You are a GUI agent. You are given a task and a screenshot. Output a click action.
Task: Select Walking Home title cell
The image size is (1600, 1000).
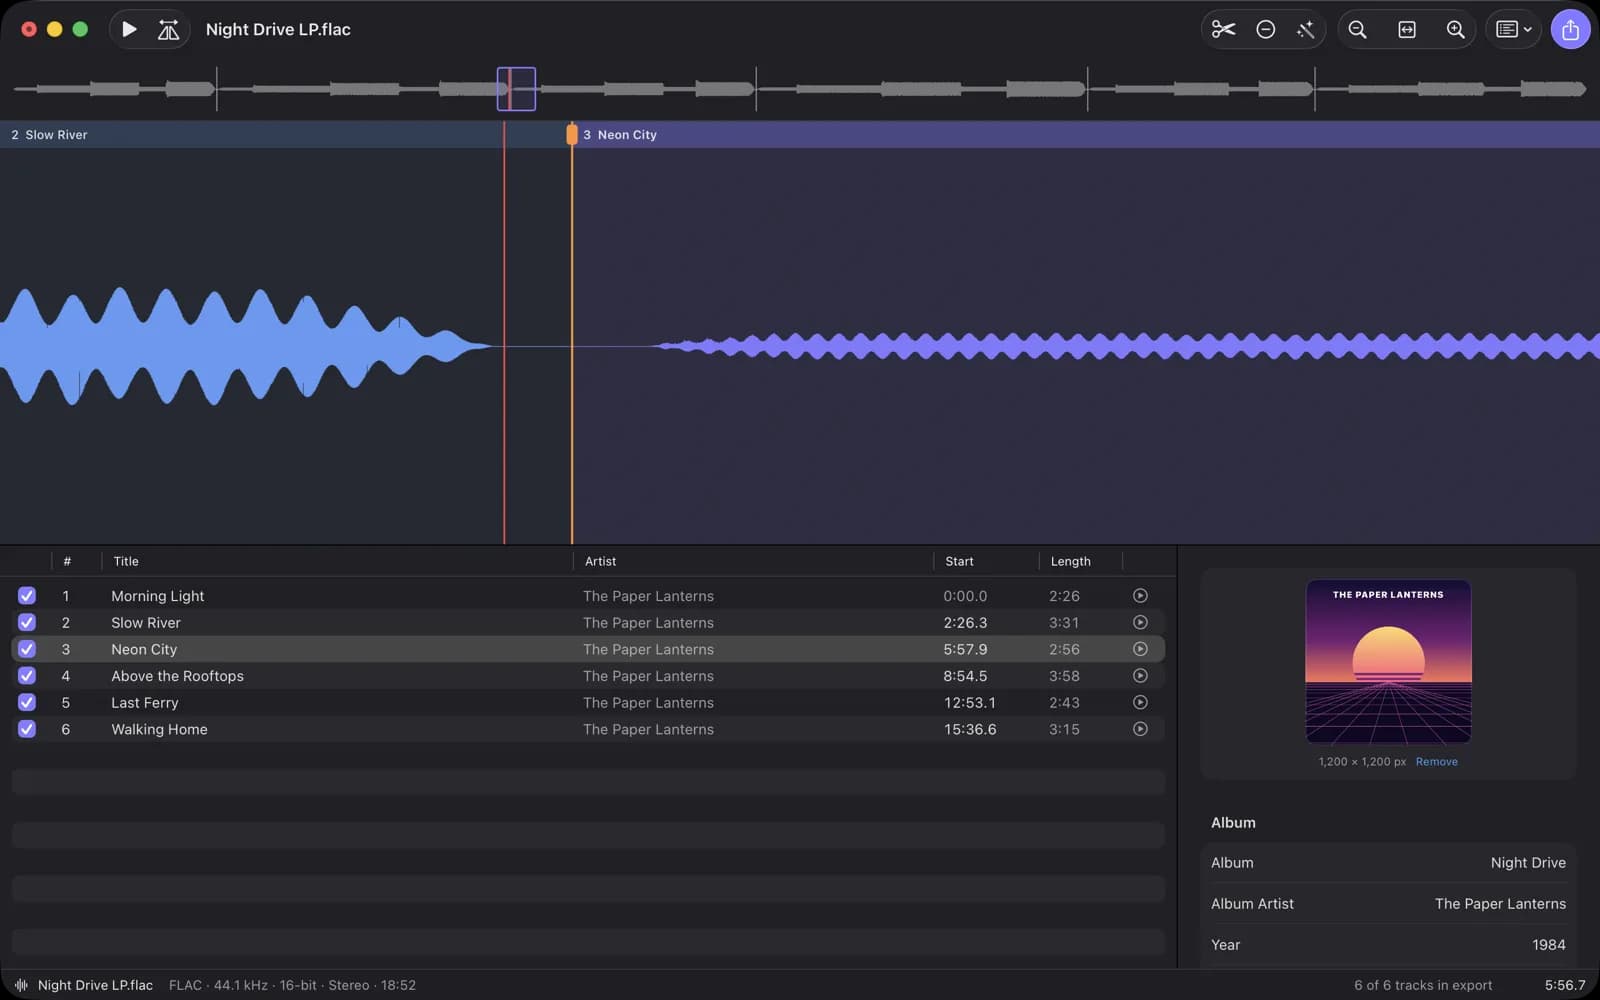pos(159,729)
